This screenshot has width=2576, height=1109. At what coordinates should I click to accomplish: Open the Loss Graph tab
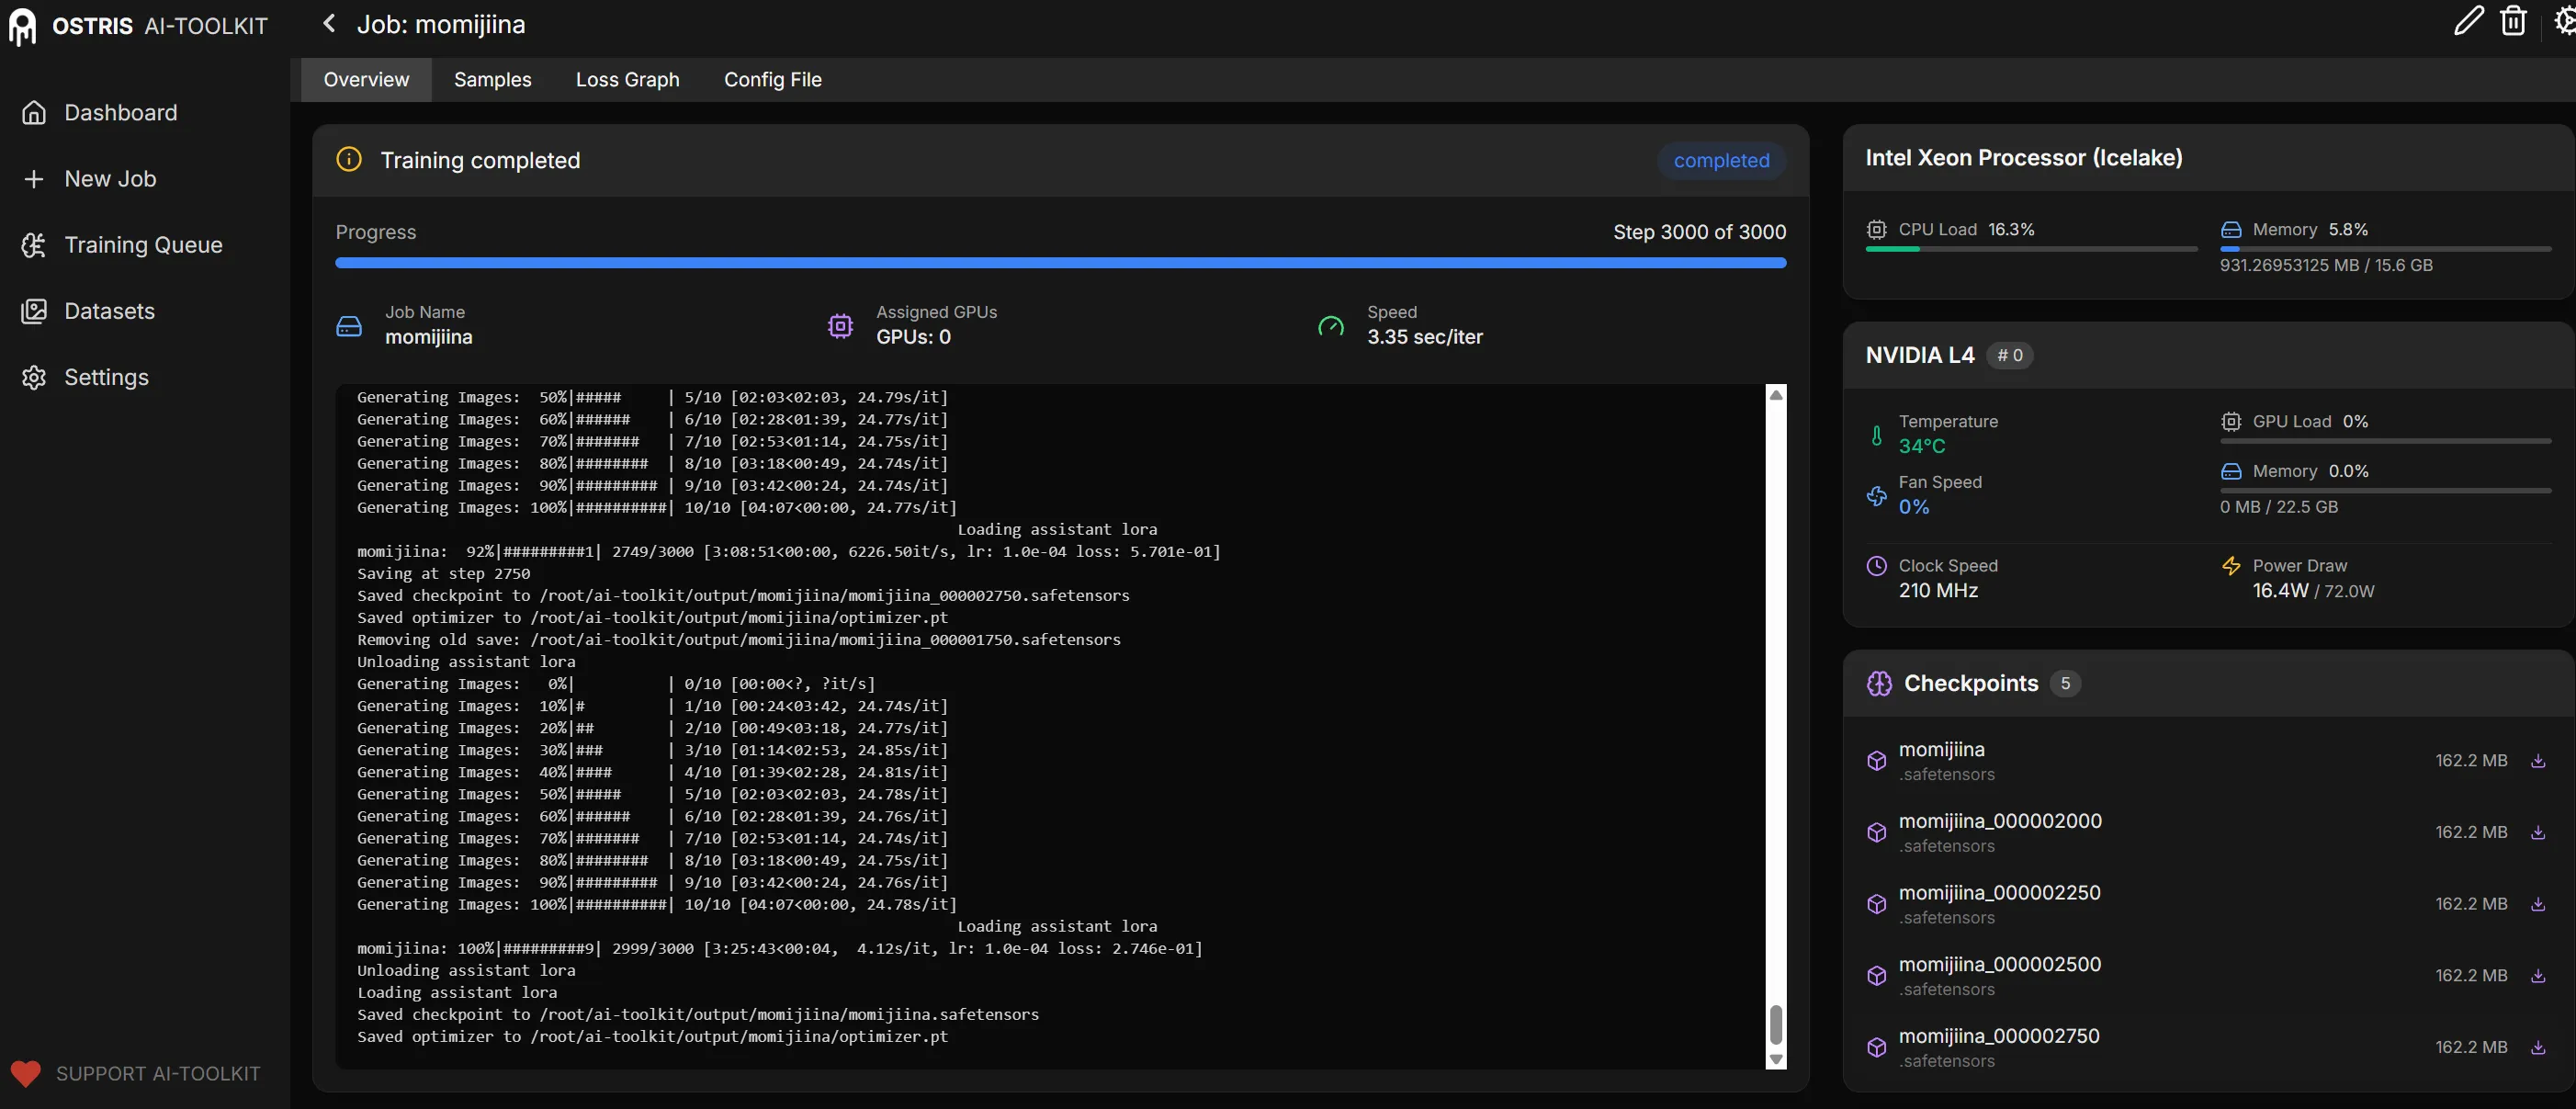click(x=627, y=80)
